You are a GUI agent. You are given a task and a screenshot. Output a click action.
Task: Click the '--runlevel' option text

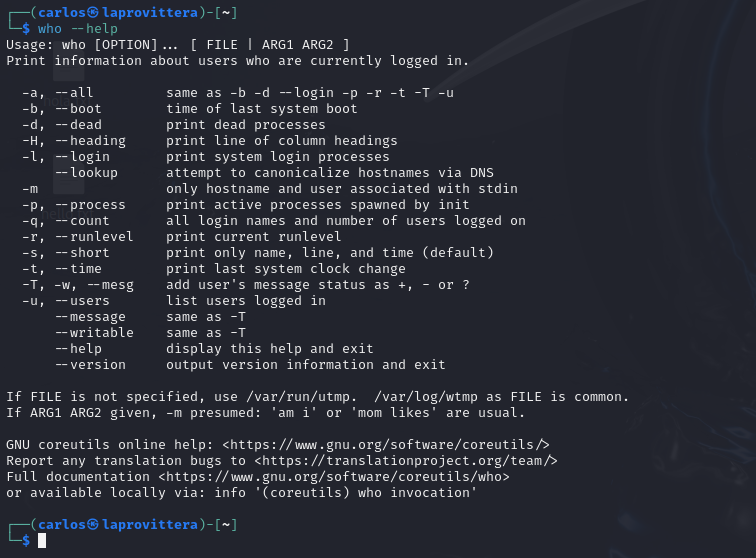coord(94,236)
